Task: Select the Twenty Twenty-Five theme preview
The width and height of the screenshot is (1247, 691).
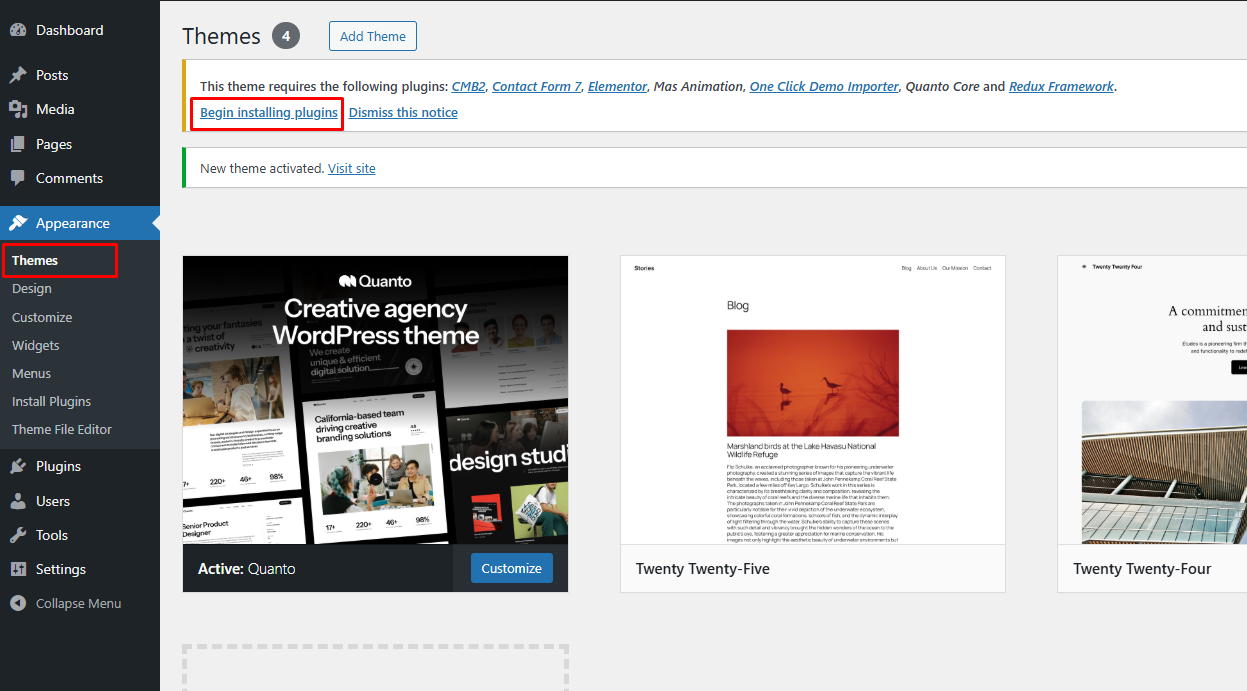Action: pyautogui.click(x=813, y=400)
